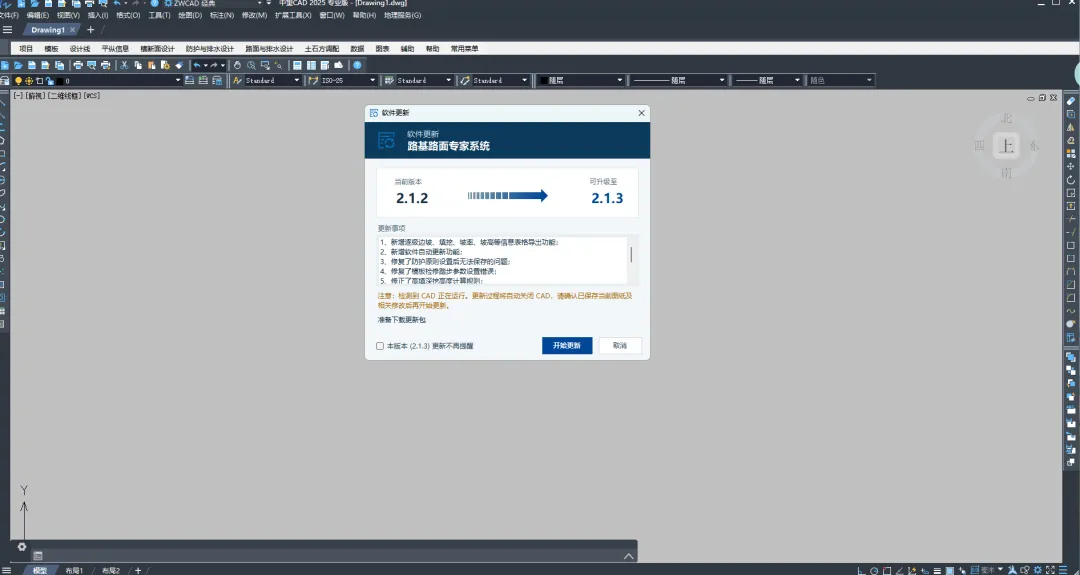Click the Make Layer Current icon
The height and width of the screenshot is (575, 1080).
(189, 81)
